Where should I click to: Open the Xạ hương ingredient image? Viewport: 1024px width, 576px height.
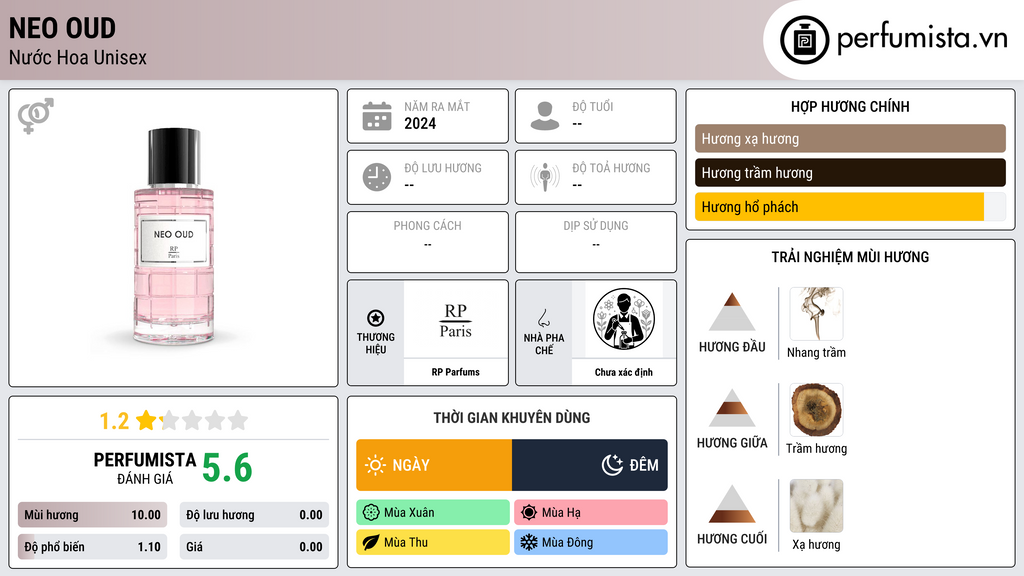coord(816,505)
